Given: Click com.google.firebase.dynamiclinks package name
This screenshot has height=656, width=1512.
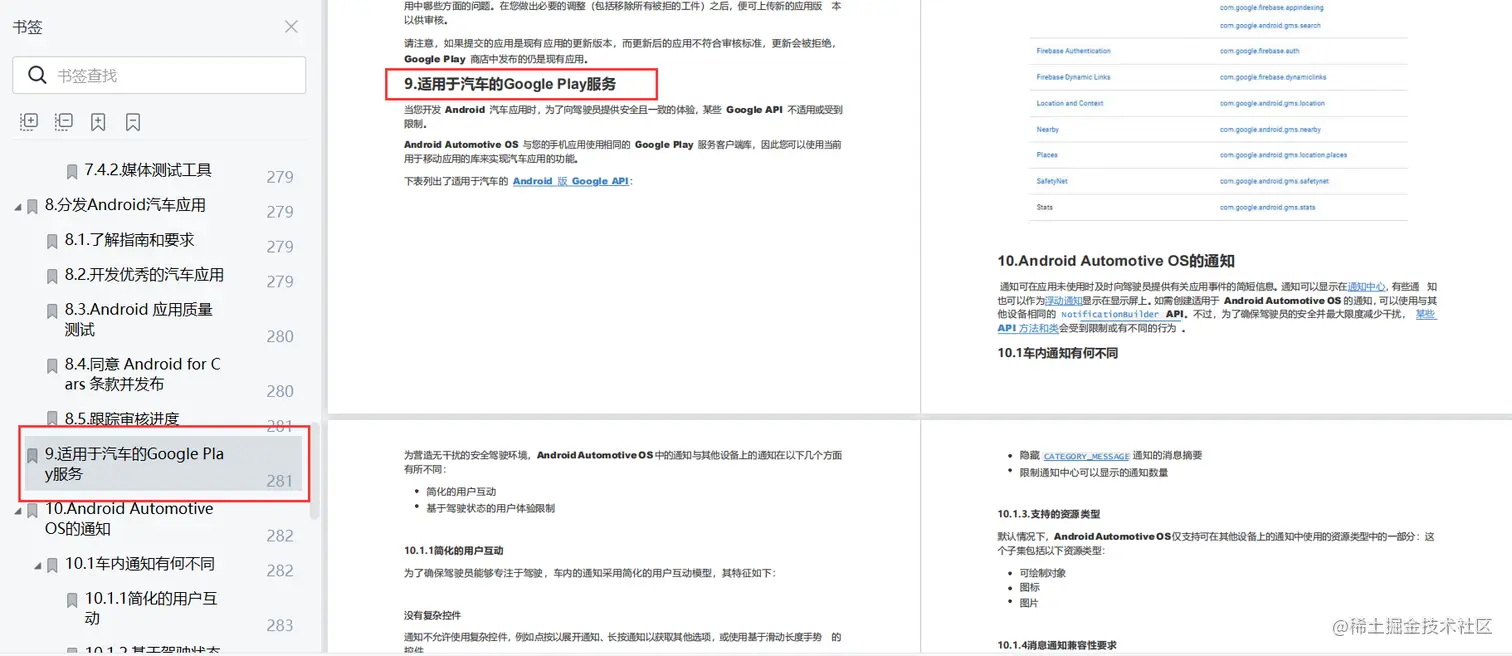Looking at the screenshot, I should 1273,77.
